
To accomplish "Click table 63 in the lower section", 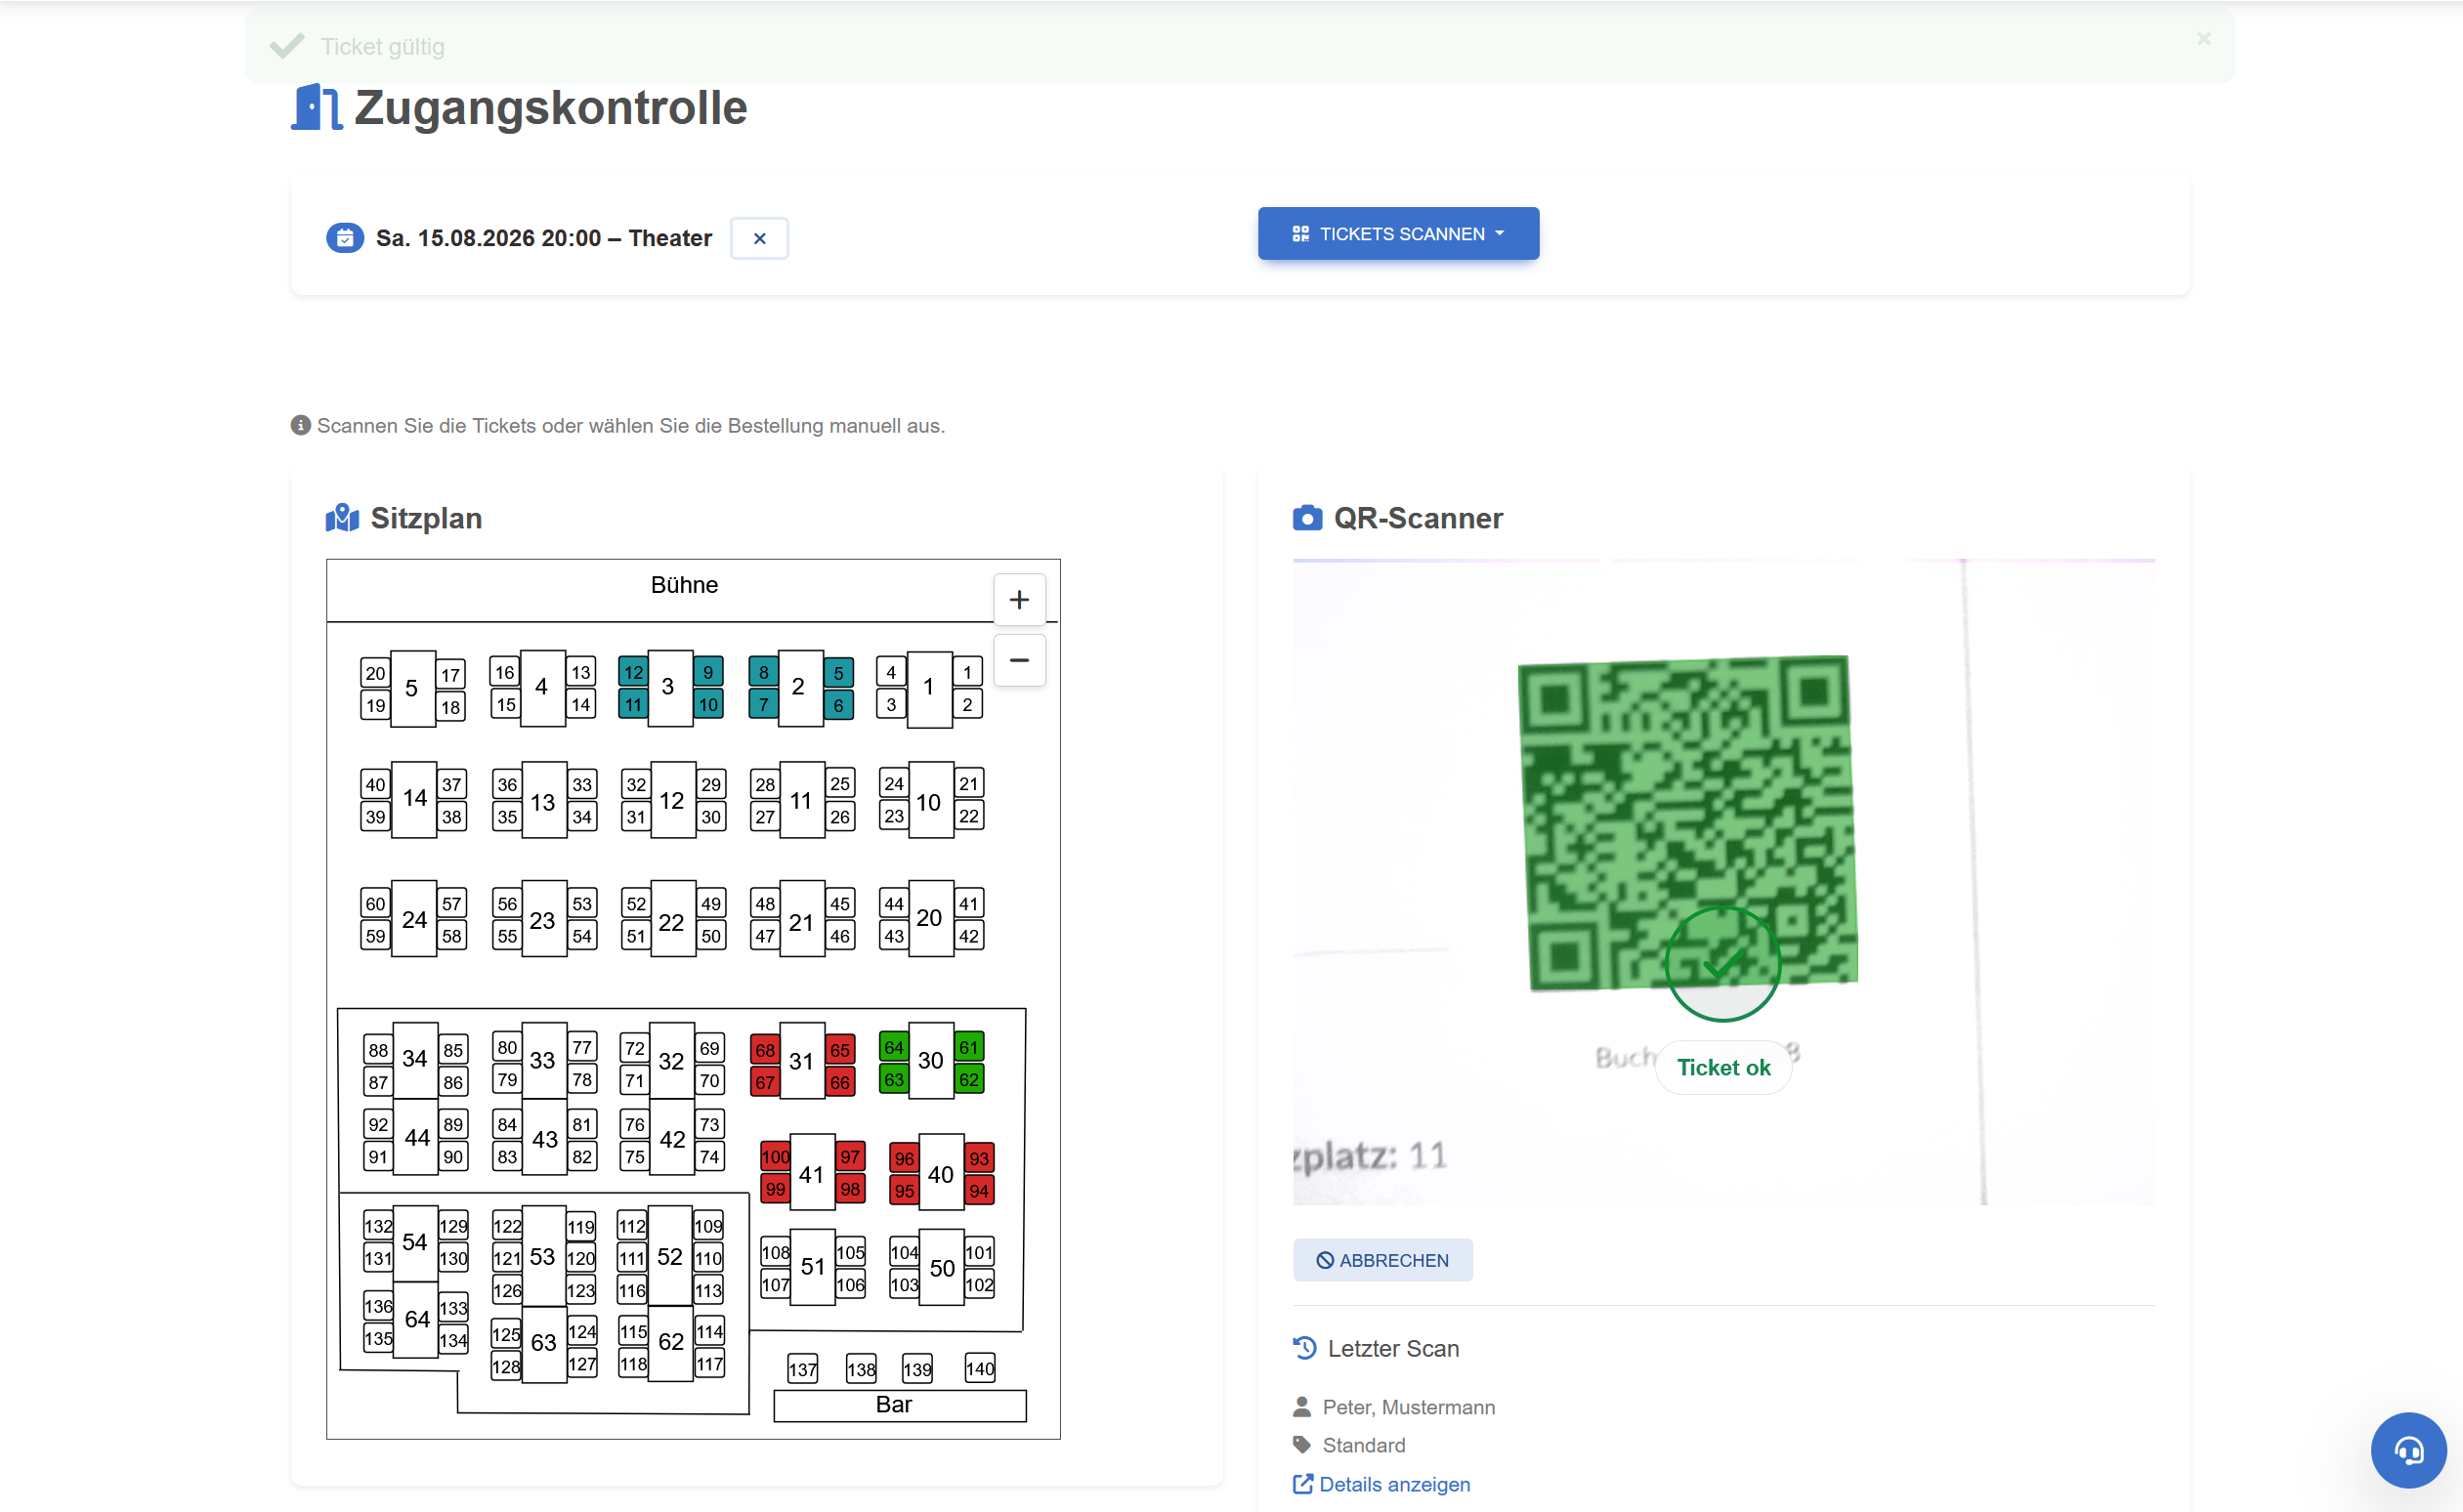I will (545, 1343).
